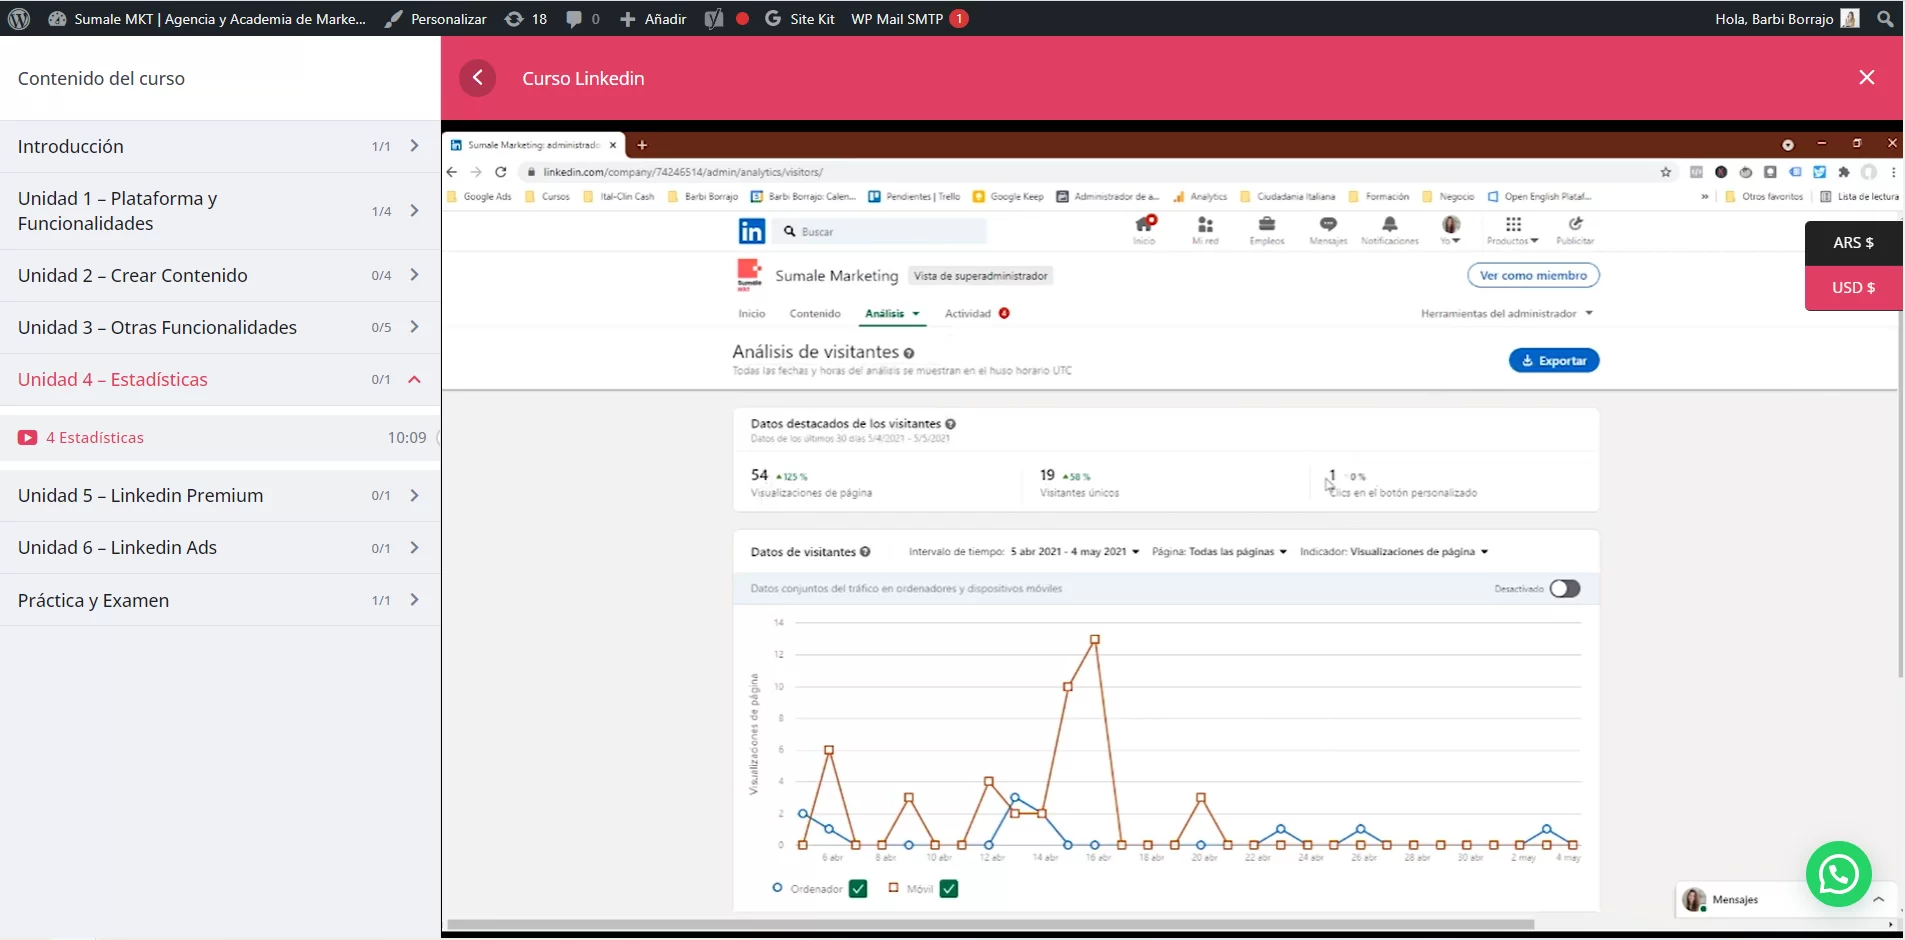Click the user avatar in the admin bar

[x=1850, y=19]
